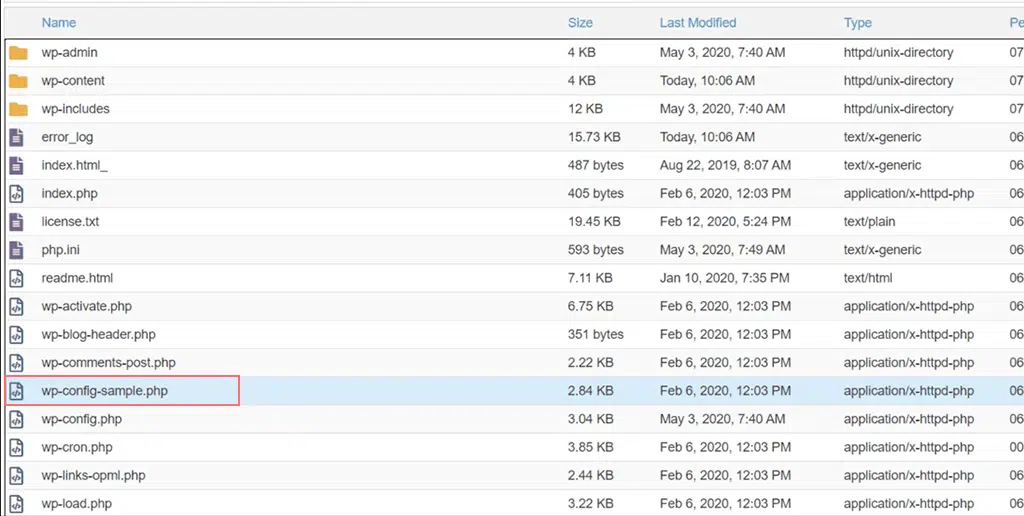Click the wp-includes folder icon
The width and height of the screenshot is (1024, 516).
click(18, 109)
